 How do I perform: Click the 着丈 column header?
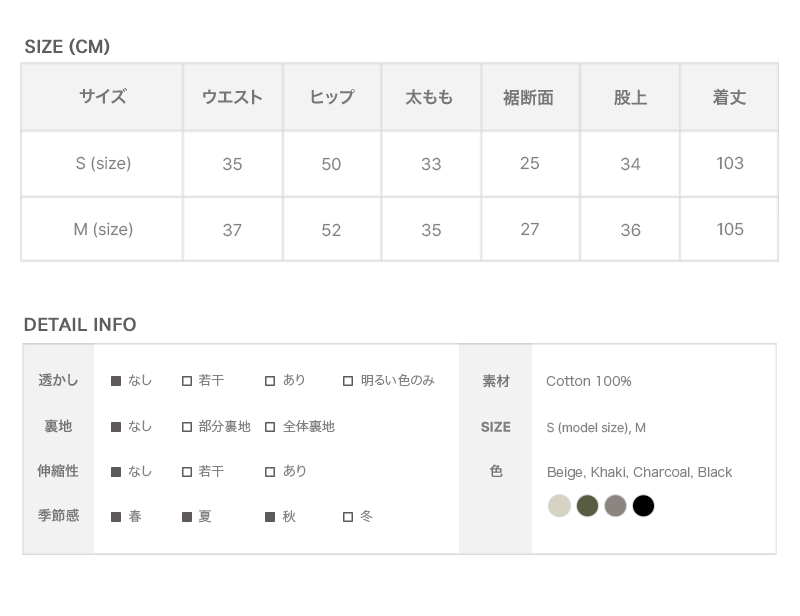729,97
